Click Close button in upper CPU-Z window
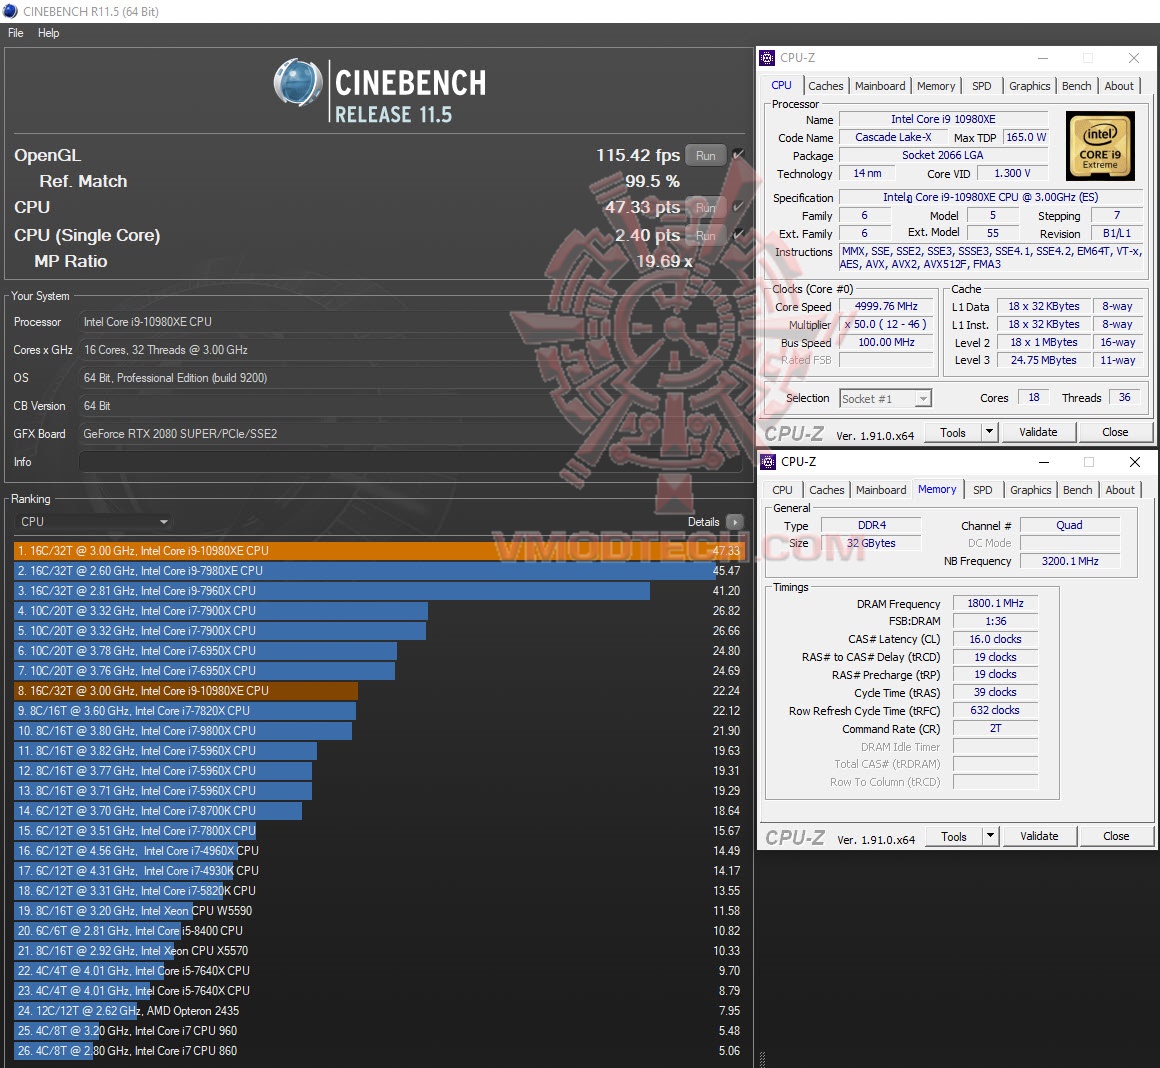Image resolution: width=1160 pixels, height=1068 pixels. pos(1115,432)
